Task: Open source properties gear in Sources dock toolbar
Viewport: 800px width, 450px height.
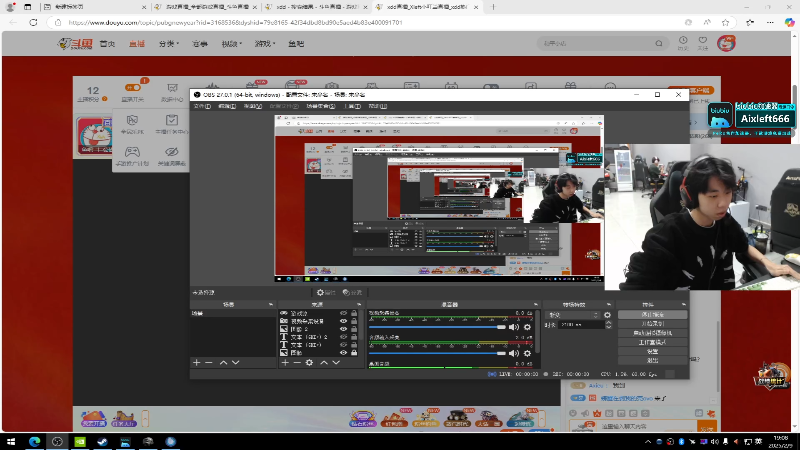Action: tap(309, 362)
